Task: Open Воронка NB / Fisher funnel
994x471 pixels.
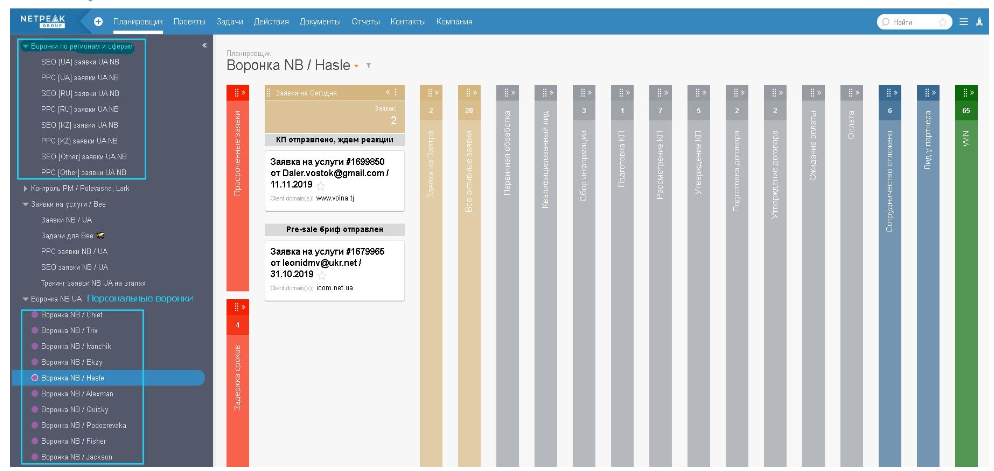Action: (74, 441)
